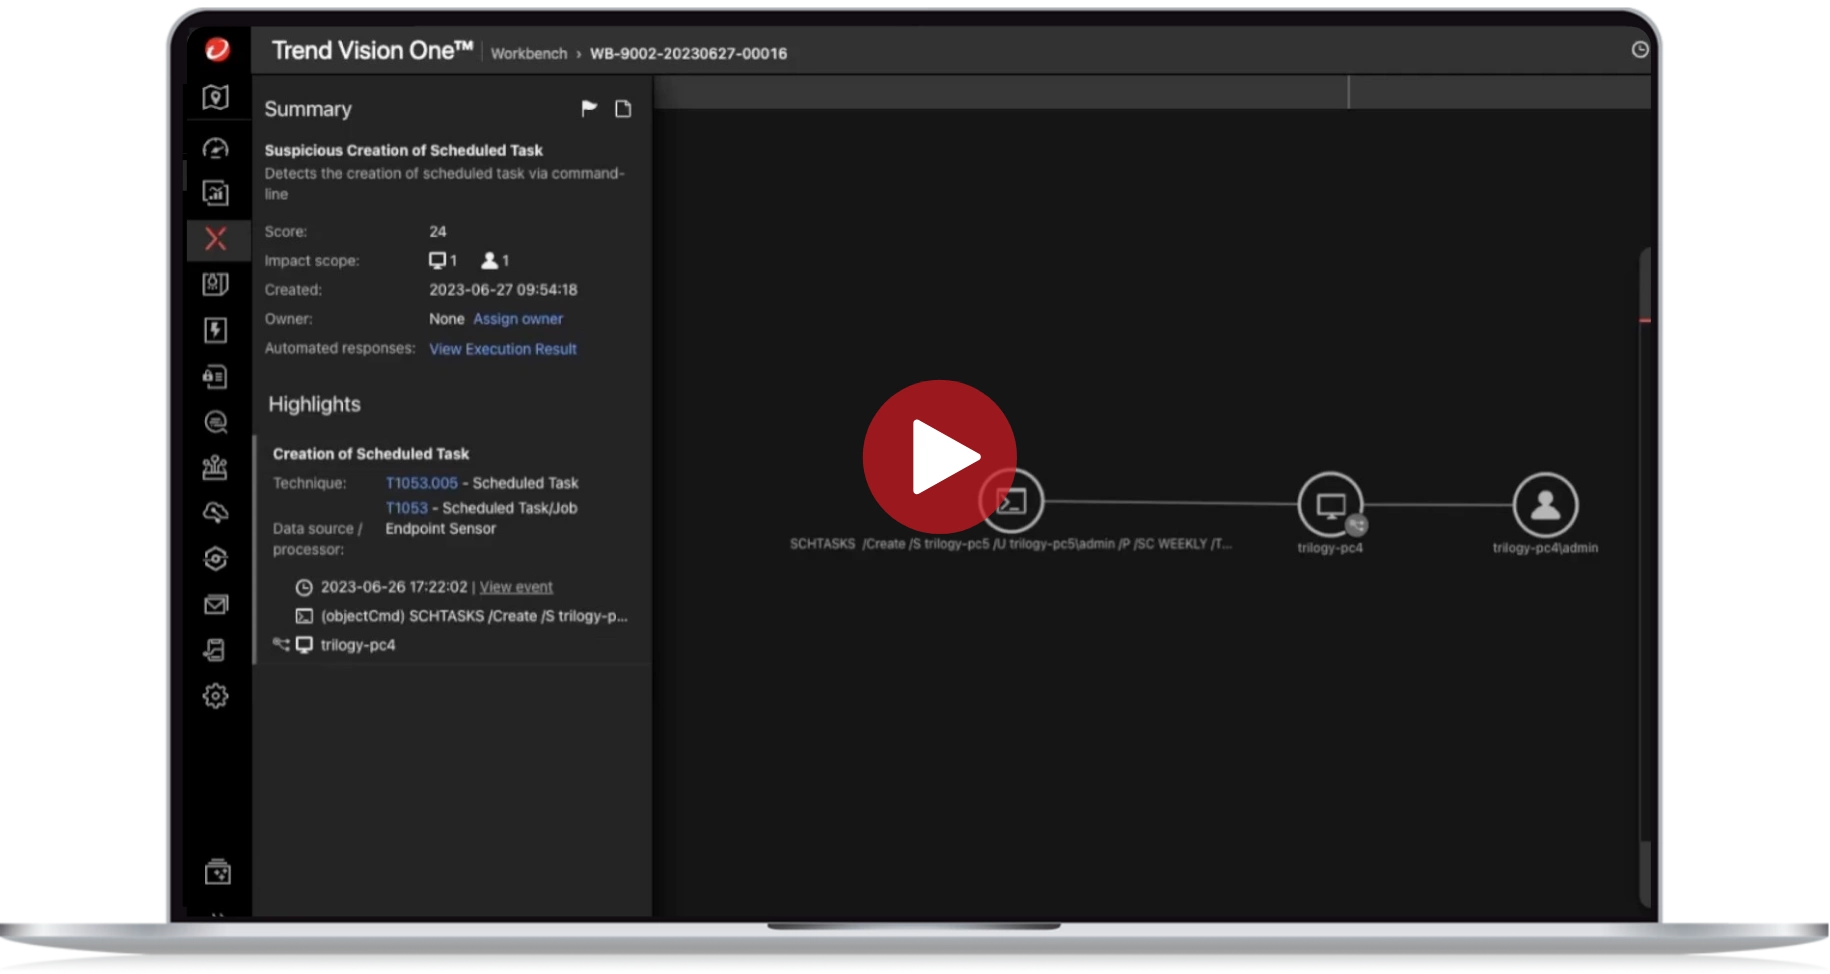Image resolution: width=1830 pixels, height=974 pixels.
Task: Click the score value 24
Action: pyautogui.click(x=438, y=231)
